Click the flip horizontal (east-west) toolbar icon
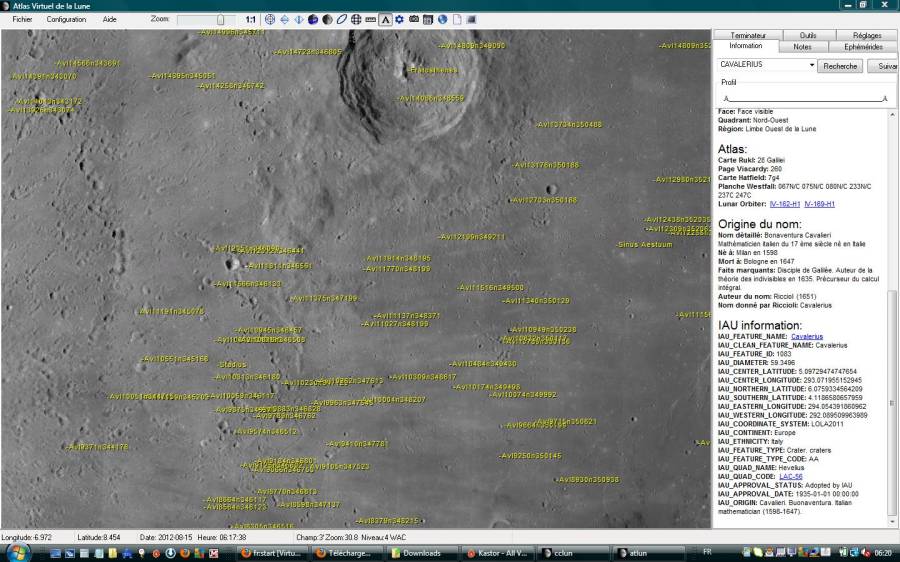This screenshot has height=562, width=900. pos(298,20)
